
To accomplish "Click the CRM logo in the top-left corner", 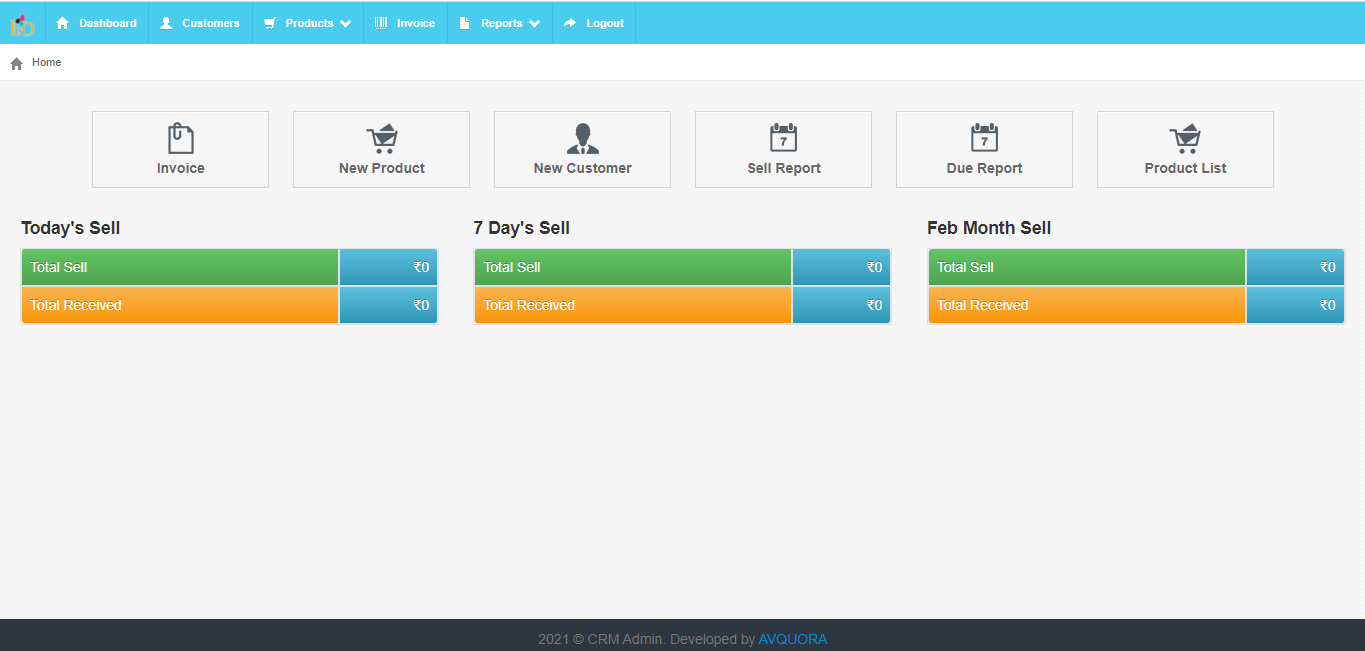I will click(22, 24).
